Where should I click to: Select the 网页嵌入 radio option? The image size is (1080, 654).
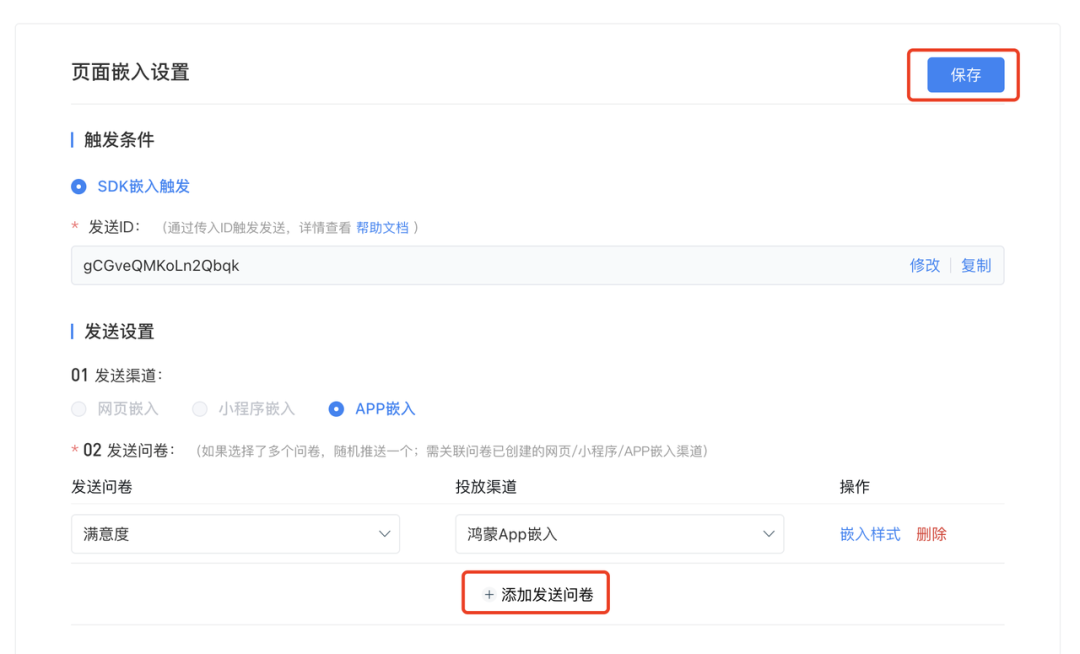79,409
